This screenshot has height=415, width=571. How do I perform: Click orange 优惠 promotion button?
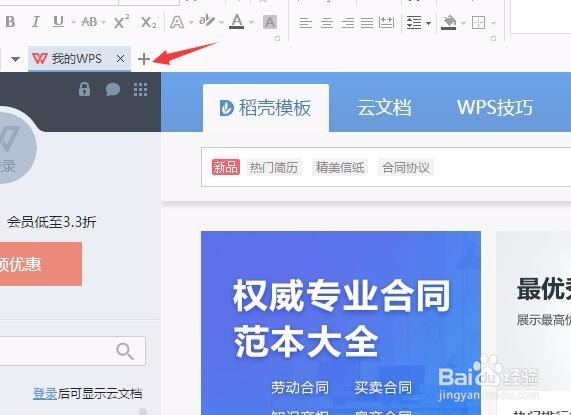pos(40,264)
